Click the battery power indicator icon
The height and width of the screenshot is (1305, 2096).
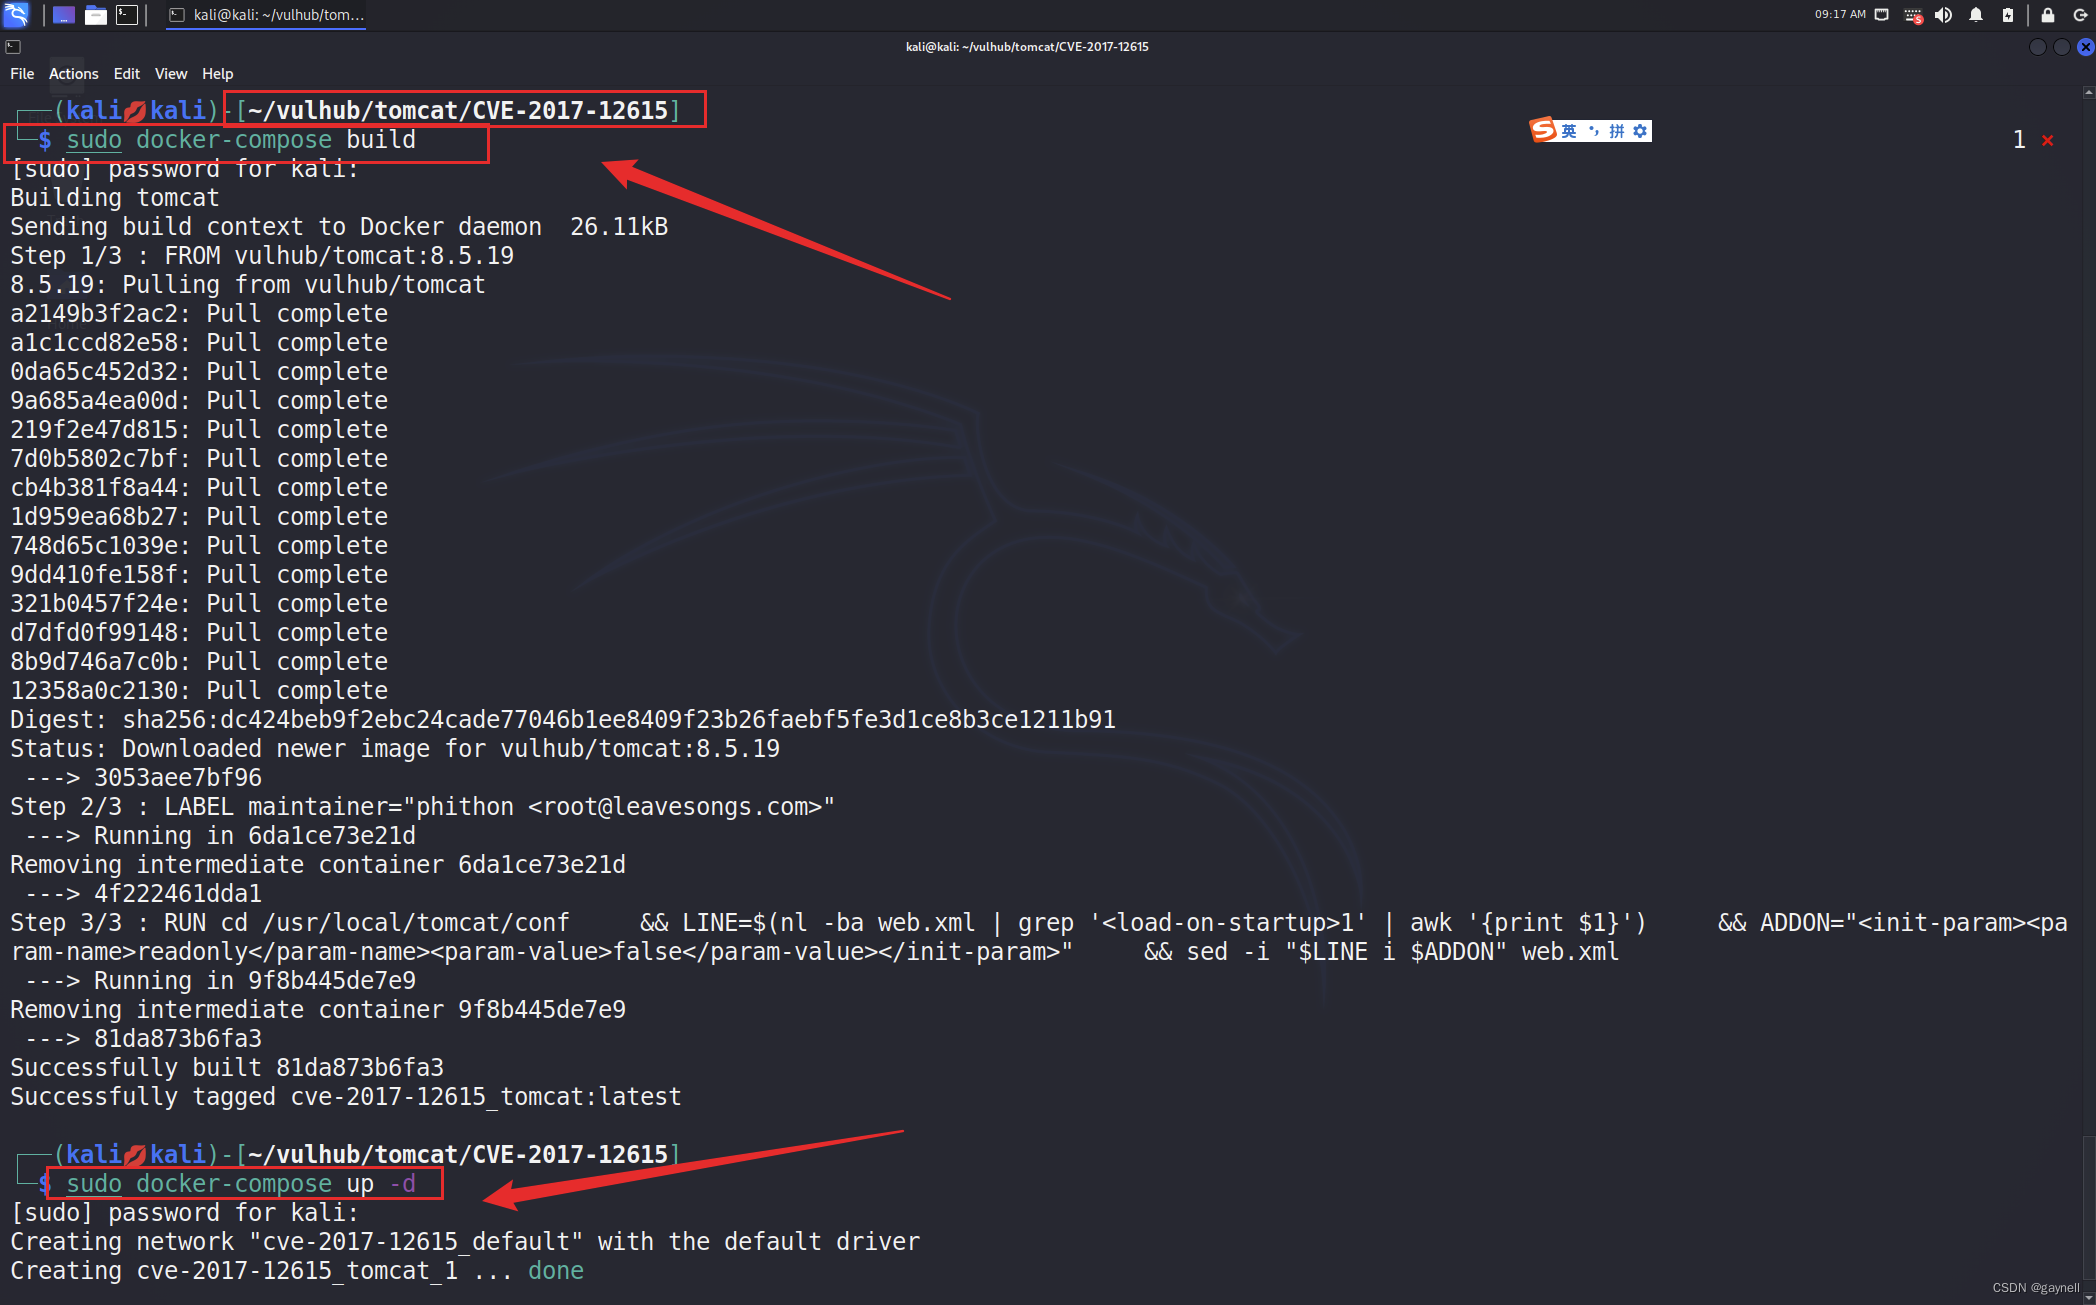pyautogui.click(x=2008, y=15)
